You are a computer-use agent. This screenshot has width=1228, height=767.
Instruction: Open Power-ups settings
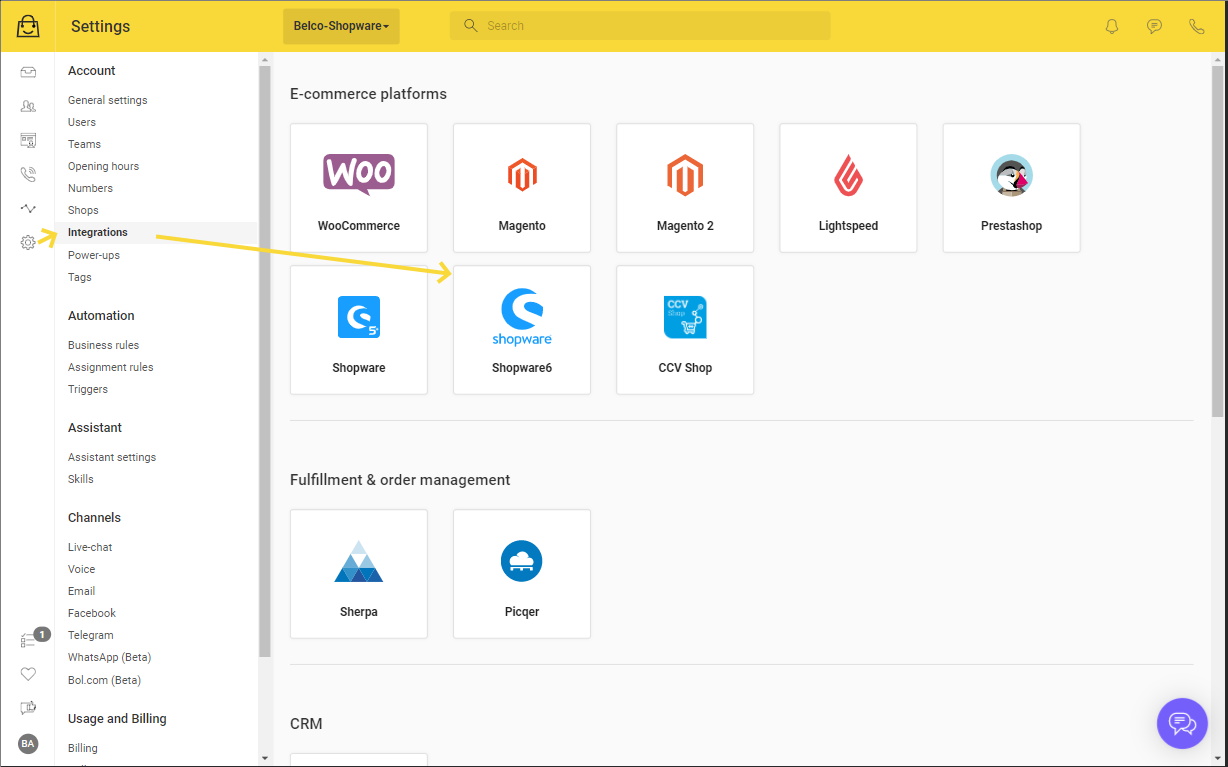[x=94, y=255]
